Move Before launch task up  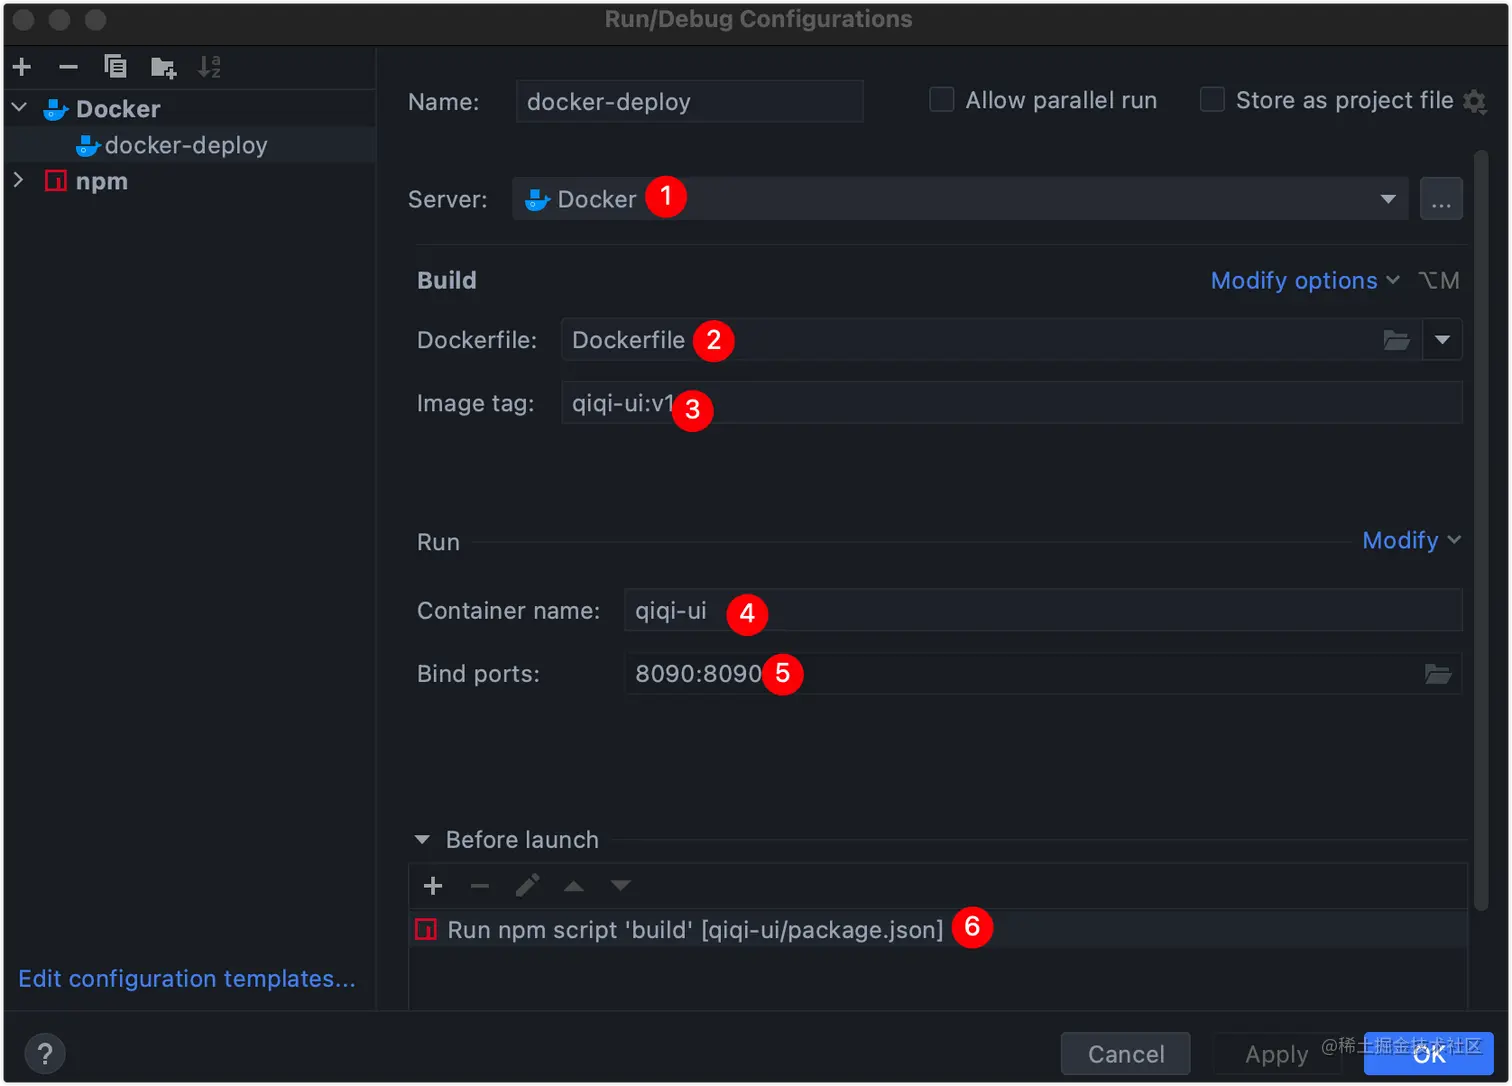click(x=574, y=886)
